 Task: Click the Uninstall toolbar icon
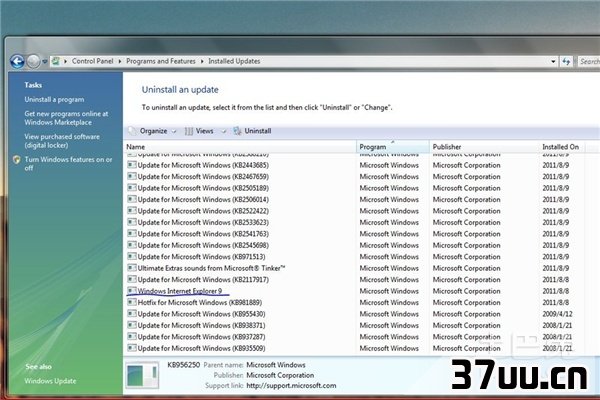[237, 131]
